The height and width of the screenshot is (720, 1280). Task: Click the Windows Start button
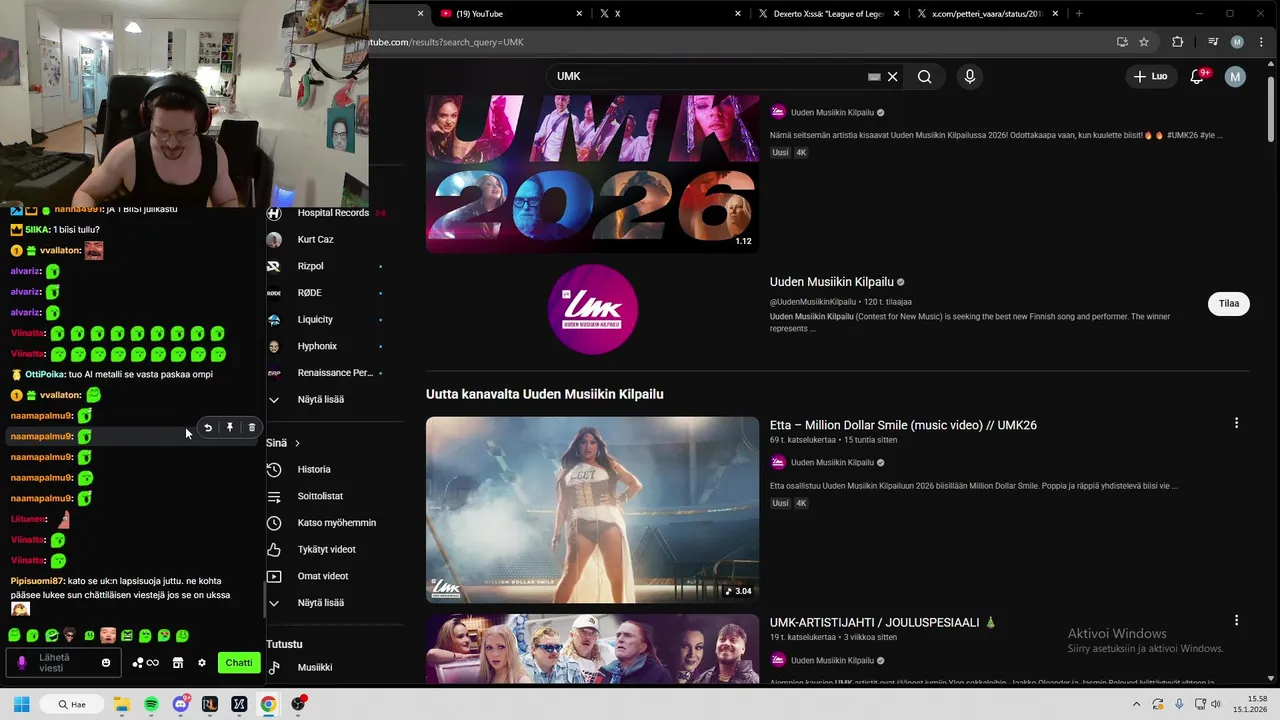(22, 704)
